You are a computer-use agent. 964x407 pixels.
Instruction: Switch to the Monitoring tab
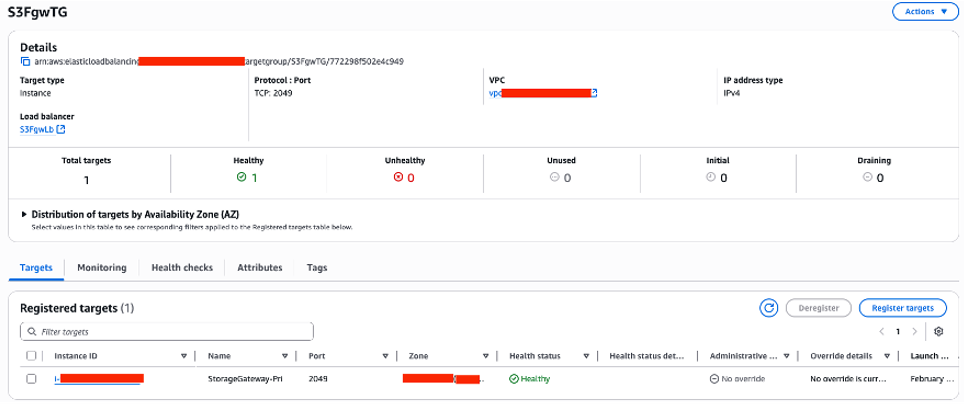point(101,268)
